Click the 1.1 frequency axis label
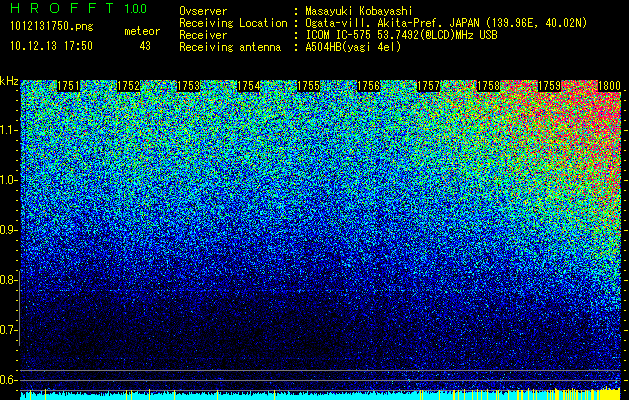 [8, 130]
